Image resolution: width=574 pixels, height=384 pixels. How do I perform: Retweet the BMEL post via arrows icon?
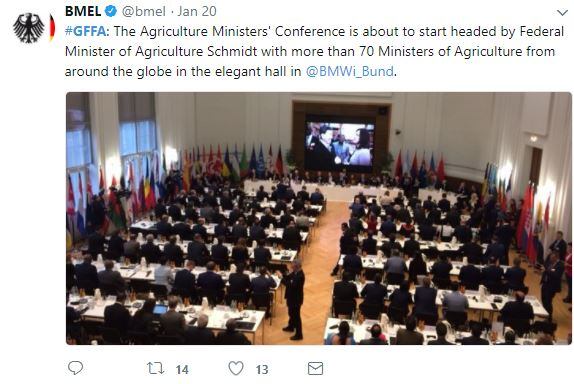coord(155,368)
